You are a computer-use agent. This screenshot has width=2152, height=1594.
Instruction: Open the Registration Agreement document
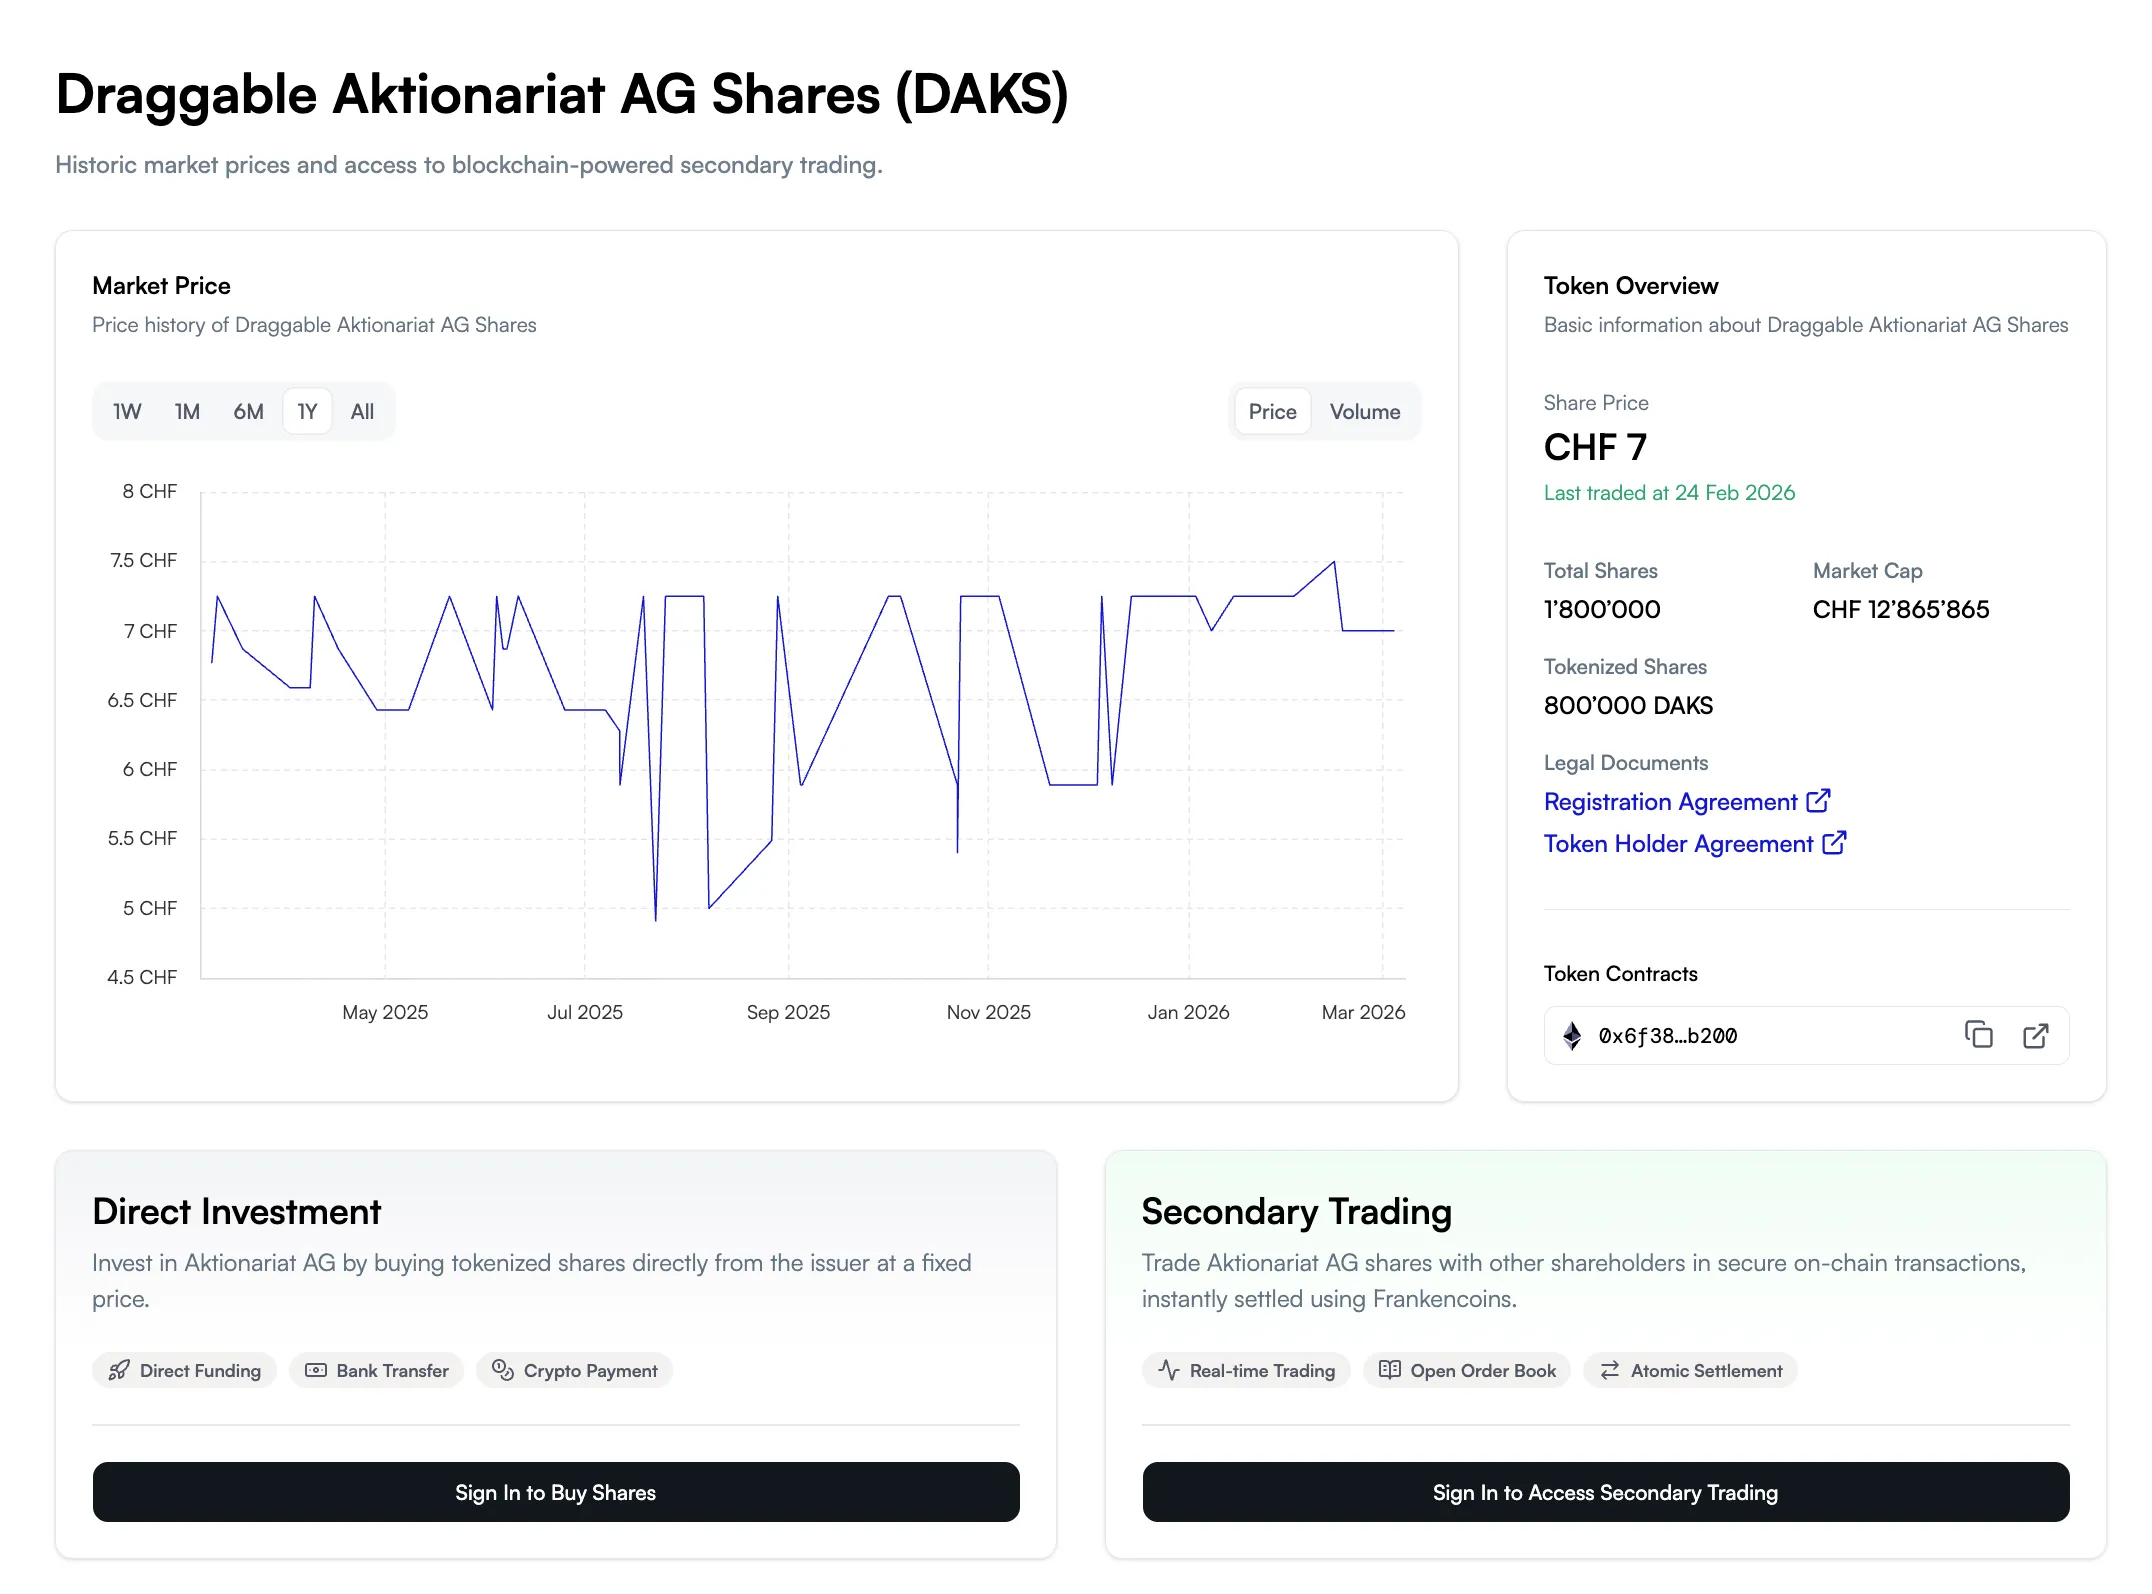click(1670, 801)
